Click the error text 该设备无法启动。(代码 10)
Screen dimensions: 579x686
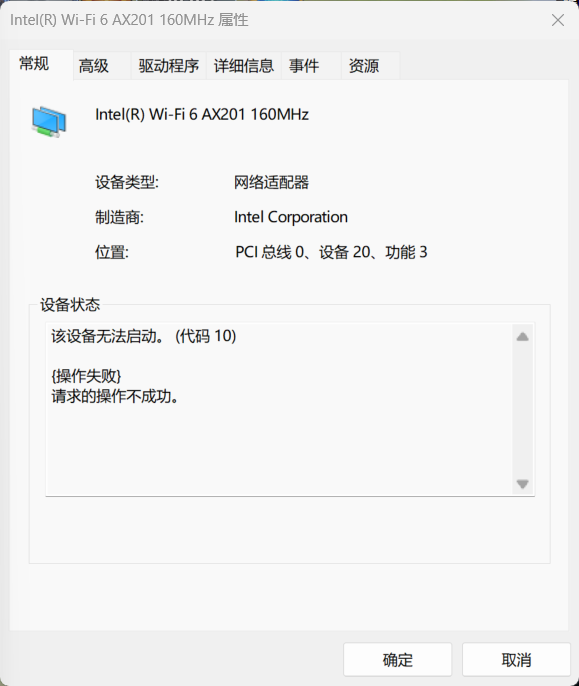[x=144, y=336]
